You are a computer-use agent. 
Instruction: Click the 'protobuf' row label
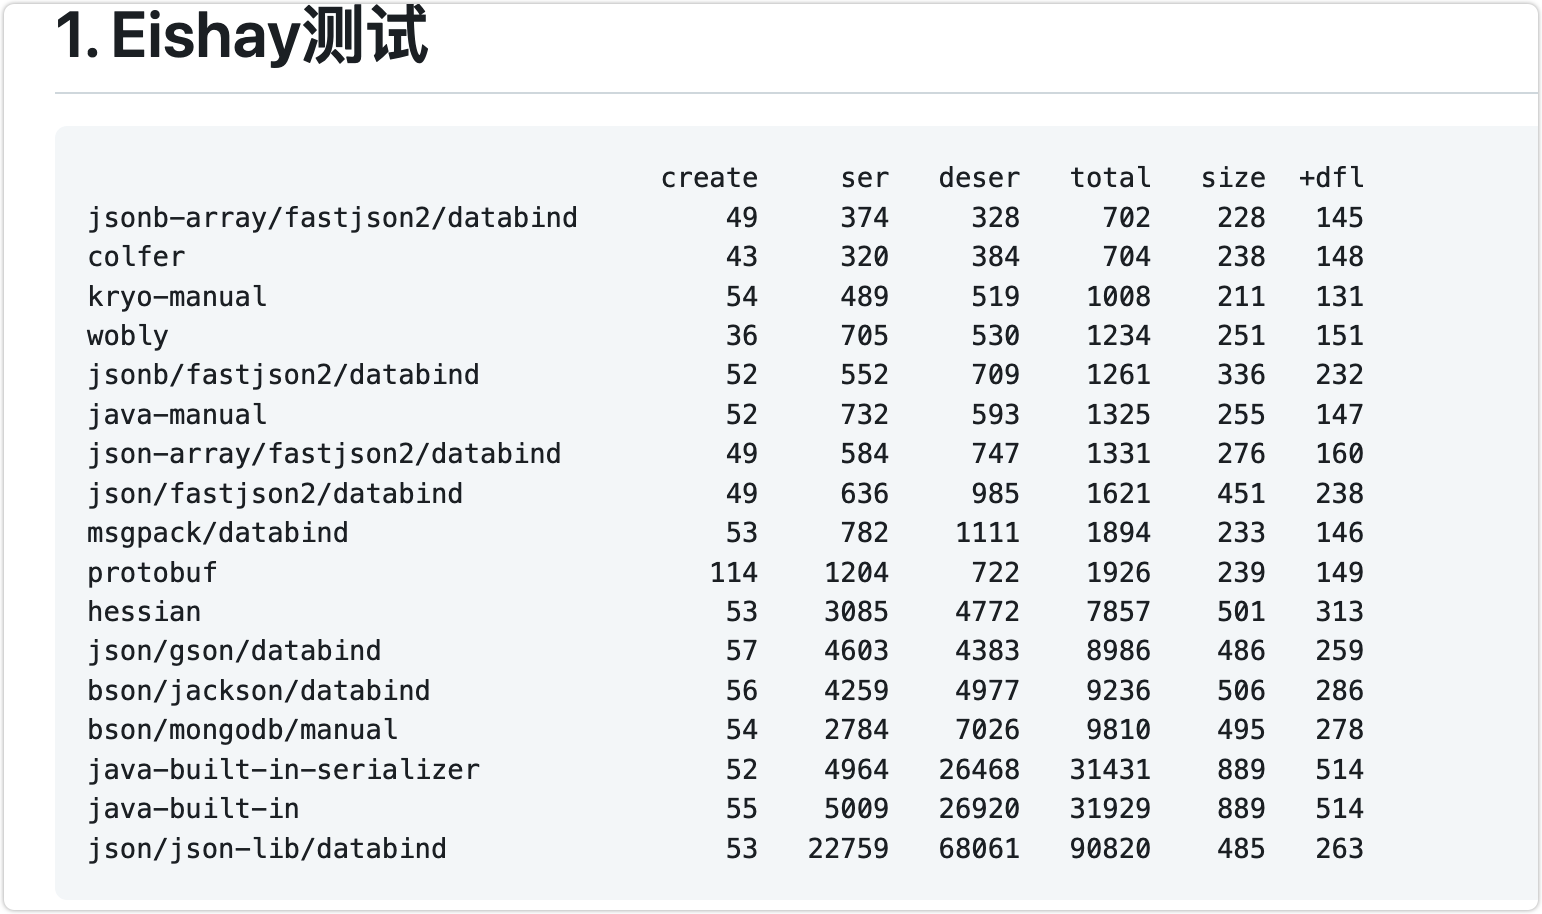152,573
